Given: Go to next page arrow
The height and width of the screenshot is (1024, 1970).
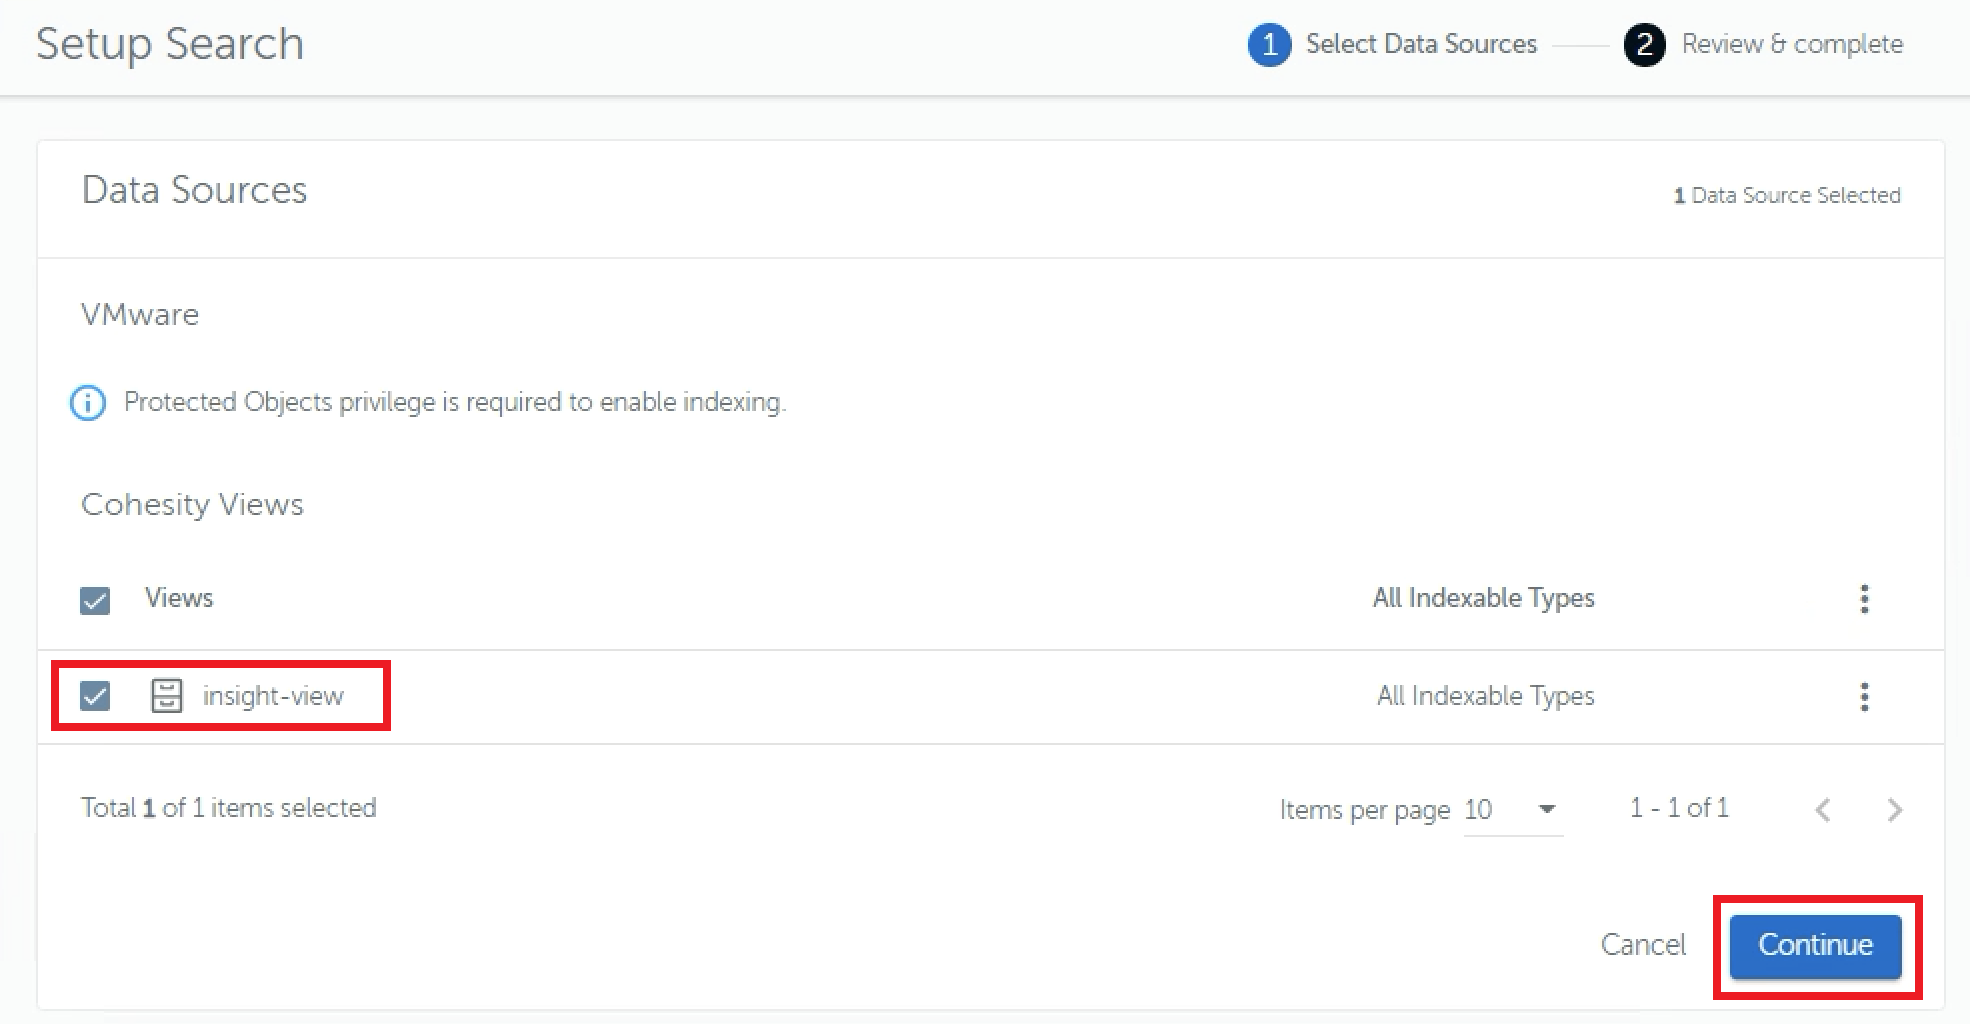Looking at the screenshot, I should pyautogui.click(x=1894, y=809).
